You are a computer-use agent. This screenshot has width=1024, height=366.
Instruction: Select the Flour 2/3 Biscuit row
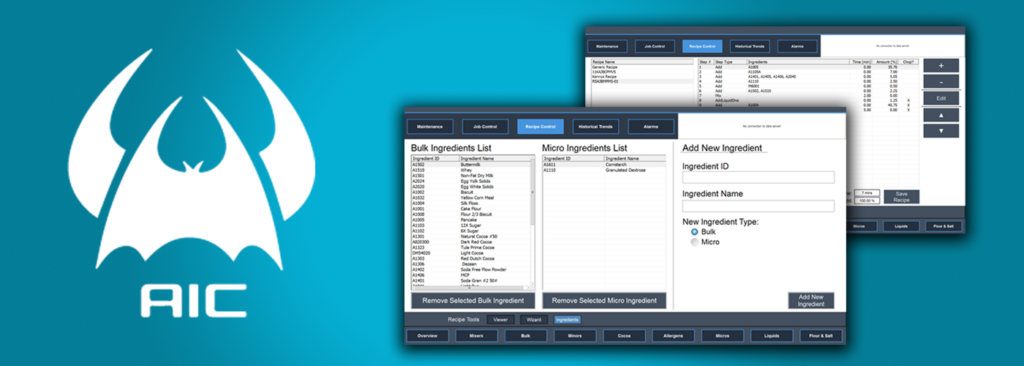pyautogui.click(x=470, y=214)
